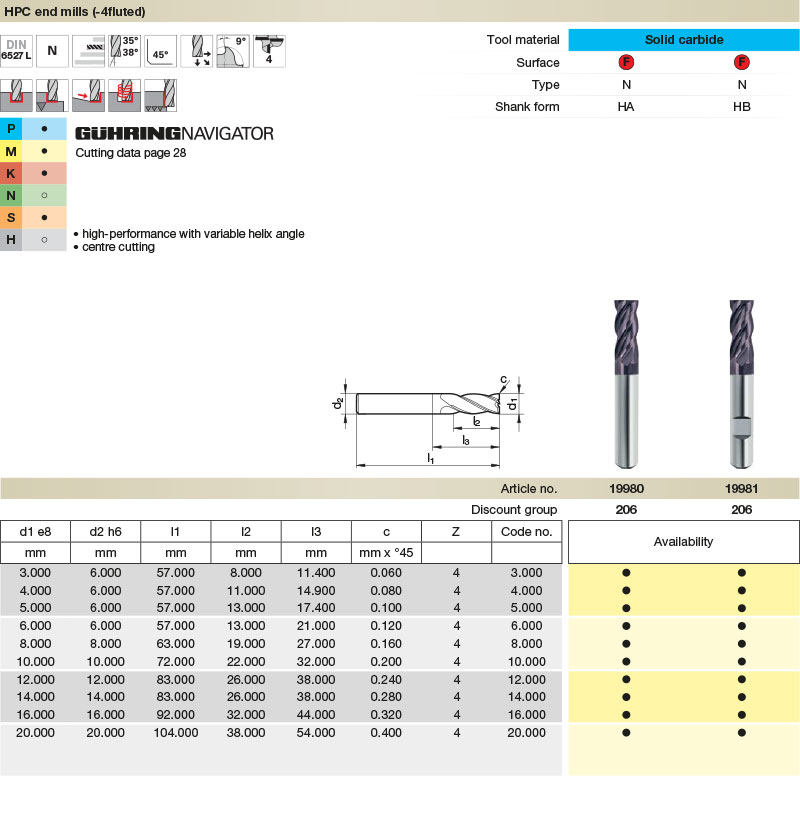This screenshot has width=800, height=831.
Task: Select the 45° chamfer icon
Action: [x=160, y=51]
